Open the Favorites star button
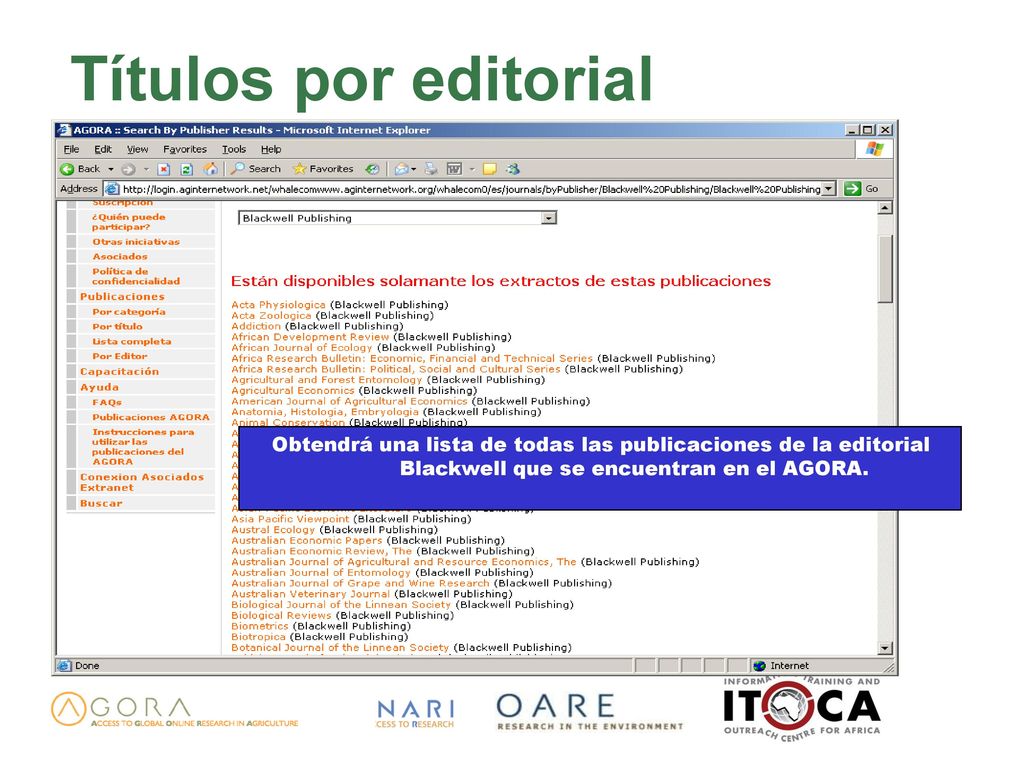 click(323, 169)
